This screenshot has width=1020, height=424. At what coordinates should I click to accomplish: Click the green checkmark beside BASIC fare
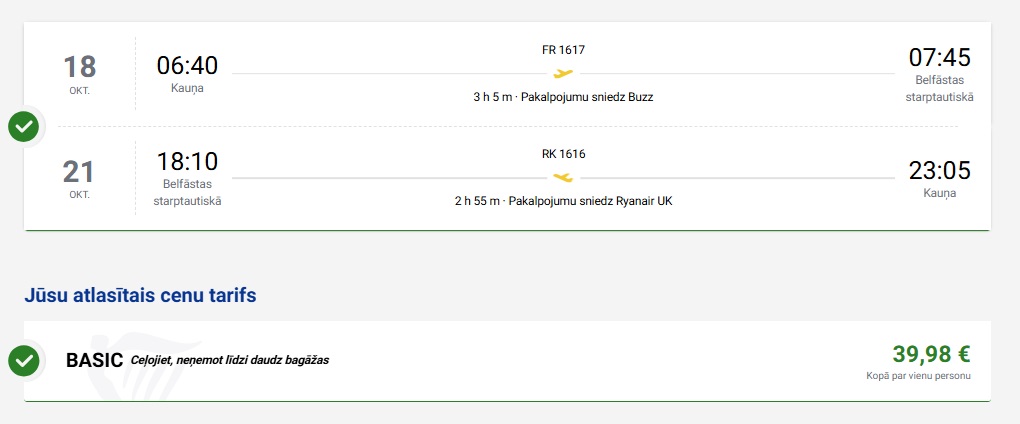click(23, 361)
